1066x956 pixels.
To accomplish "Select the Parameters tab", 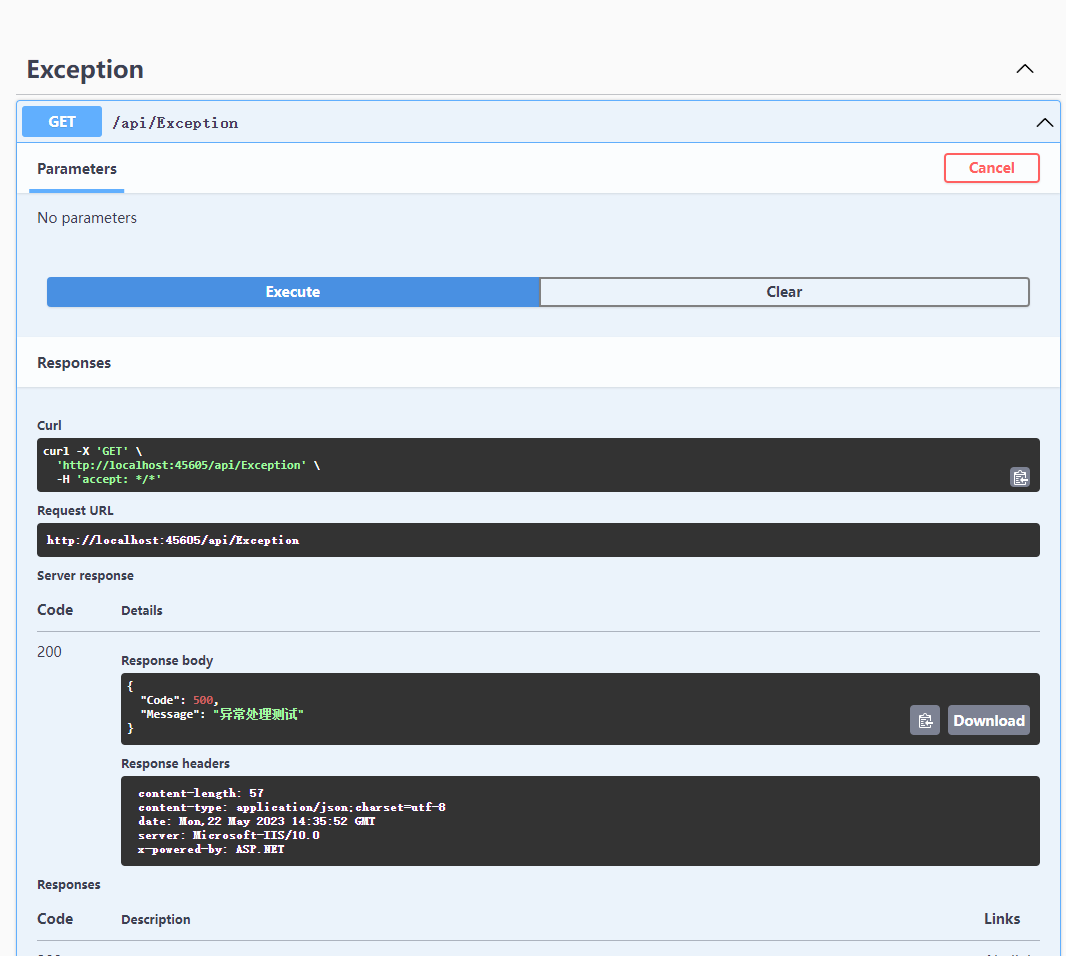I will click(77, 169).
